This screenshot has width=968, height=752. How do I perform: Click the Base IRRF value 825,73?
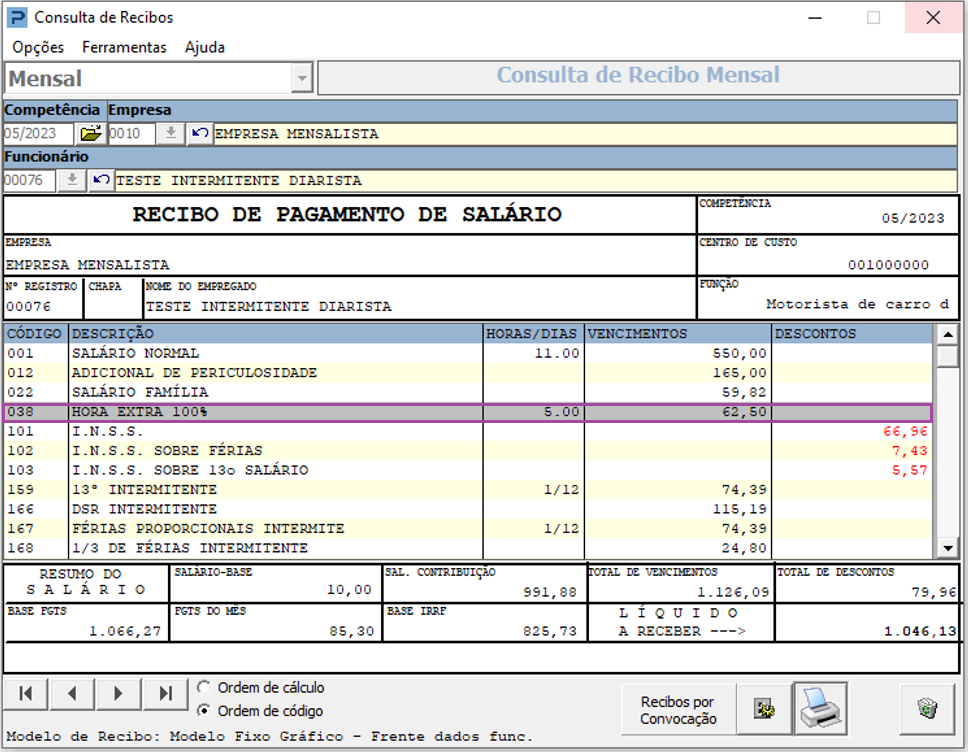click(x=549, y=631)
